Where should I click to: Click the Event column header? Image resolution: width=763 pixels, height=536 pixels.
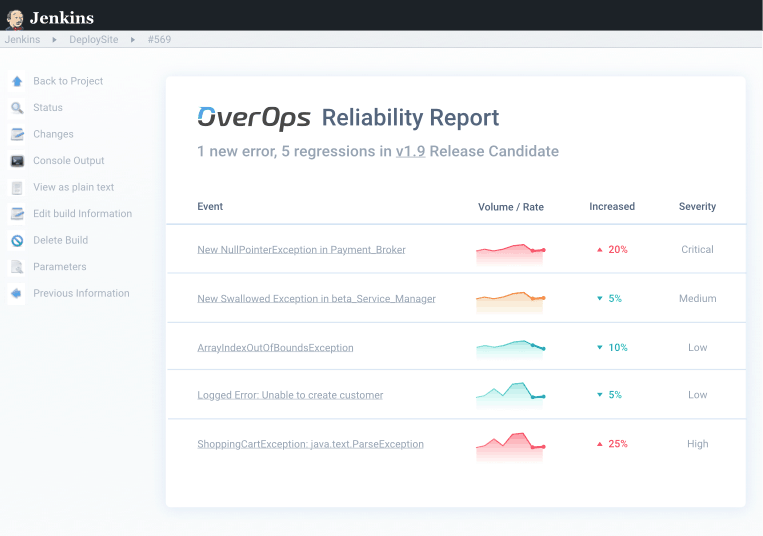210,206
